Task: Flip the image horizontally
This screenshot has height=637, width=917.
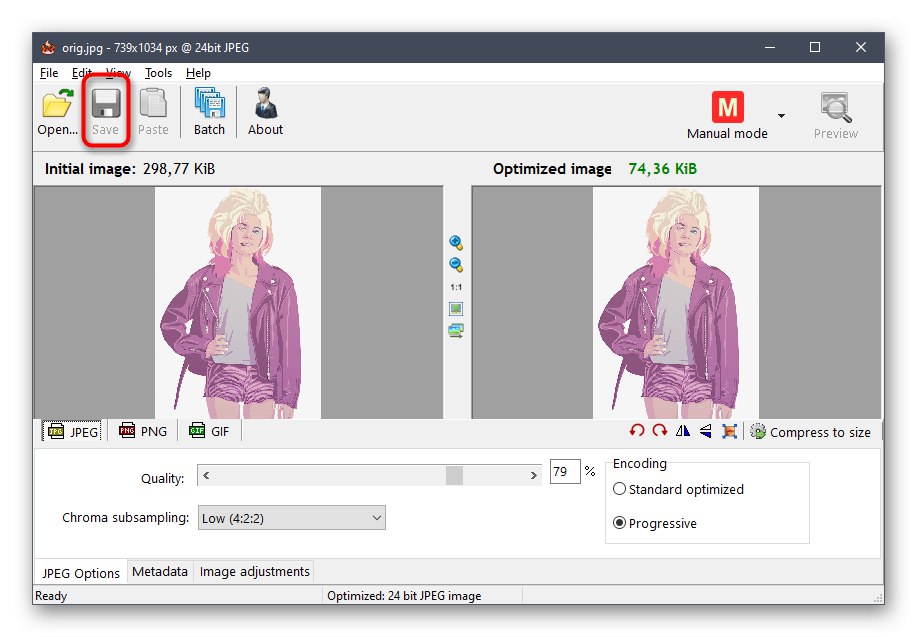Action: pos(682,431)
